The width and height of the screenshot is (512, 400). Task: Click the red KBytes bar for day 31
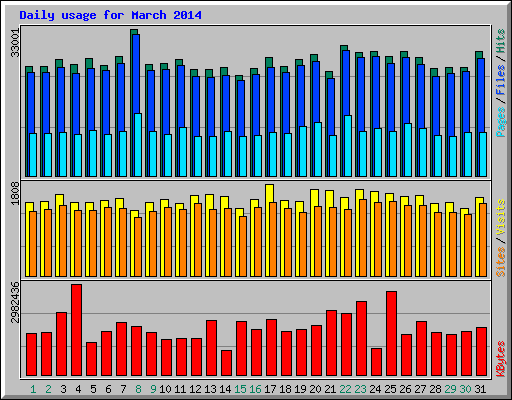481,352
